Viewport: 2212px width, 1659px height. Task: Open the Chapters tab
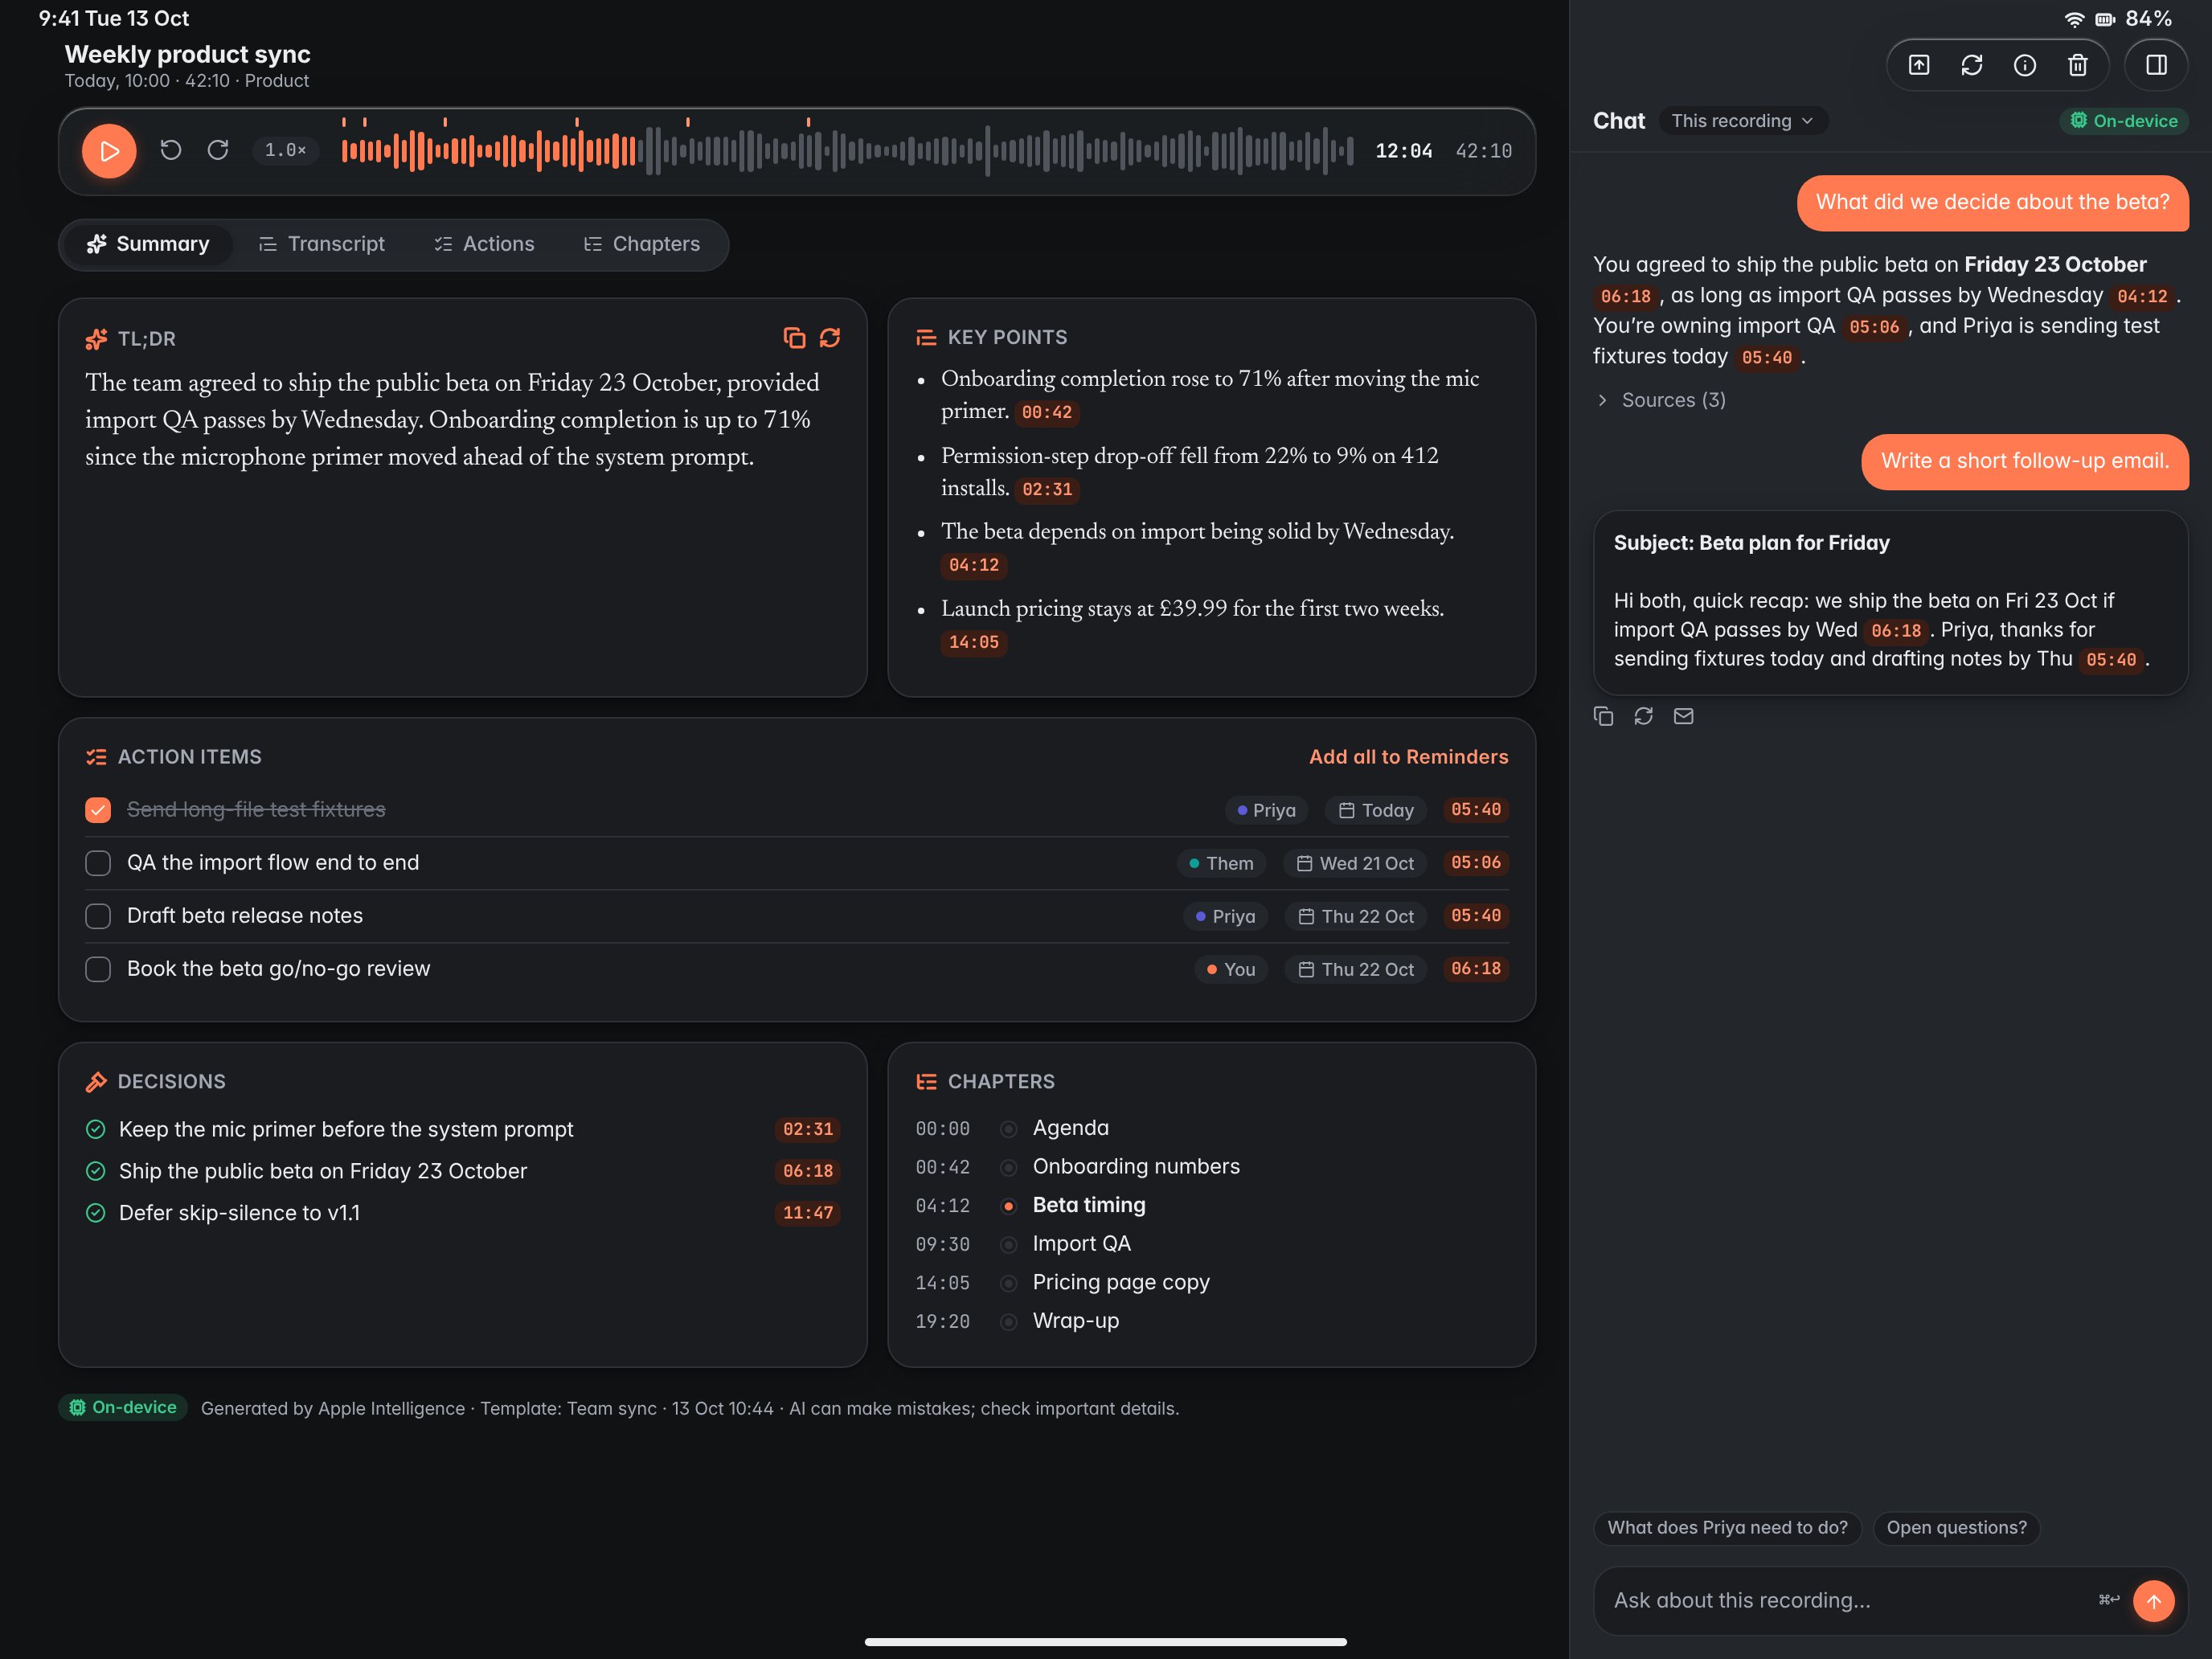[642, 244]
